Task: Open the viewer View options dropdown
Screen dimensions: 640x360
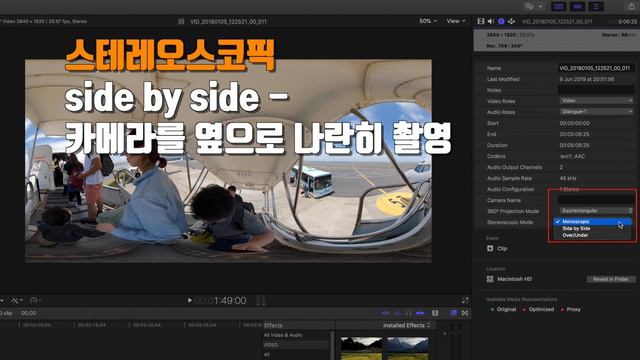Action: 456,21
